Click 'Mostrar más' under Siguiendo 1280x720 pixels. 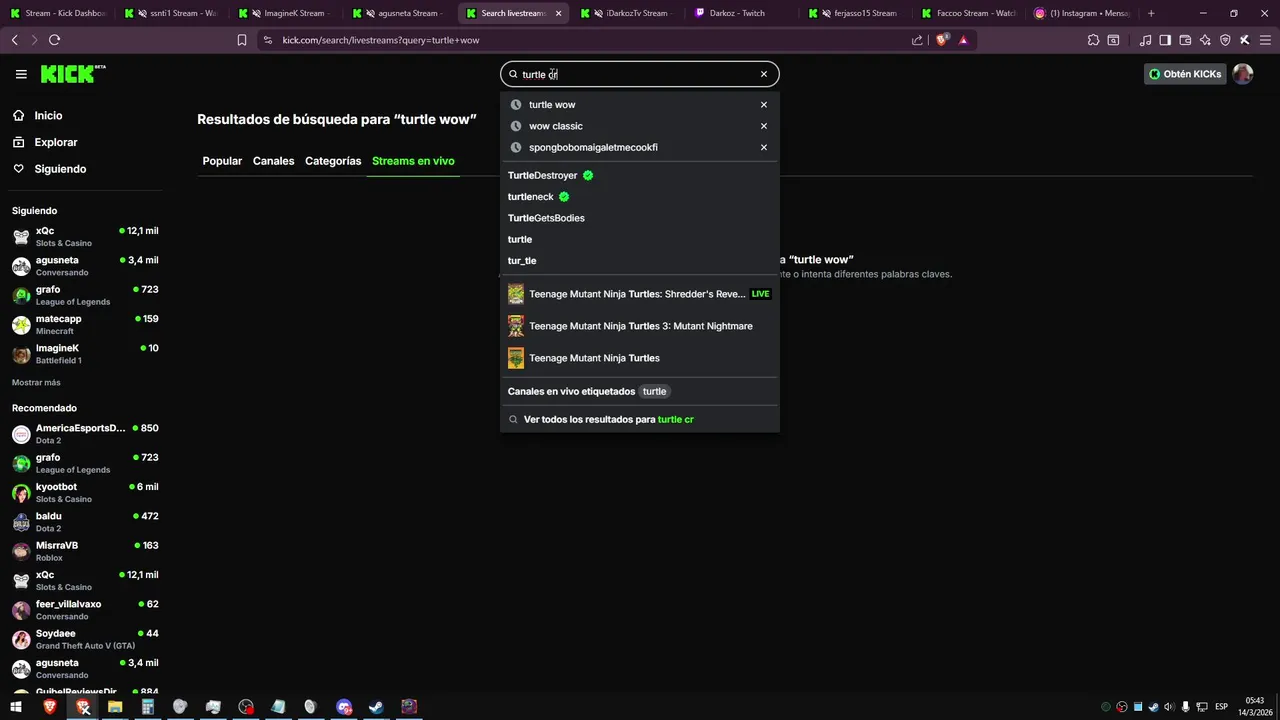(36, 383)
